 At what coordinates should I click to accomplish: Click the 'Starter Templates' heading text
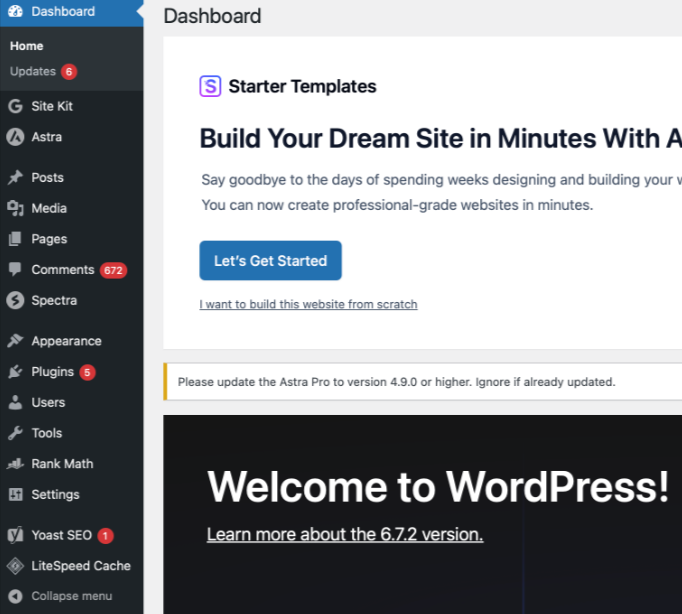pyautogui.click(x=302, y=86)
